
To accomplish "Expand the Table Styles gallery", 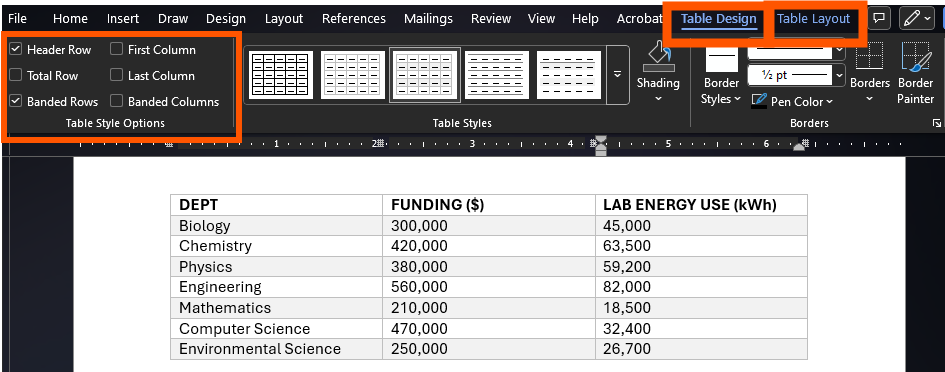I will [617, 75].
